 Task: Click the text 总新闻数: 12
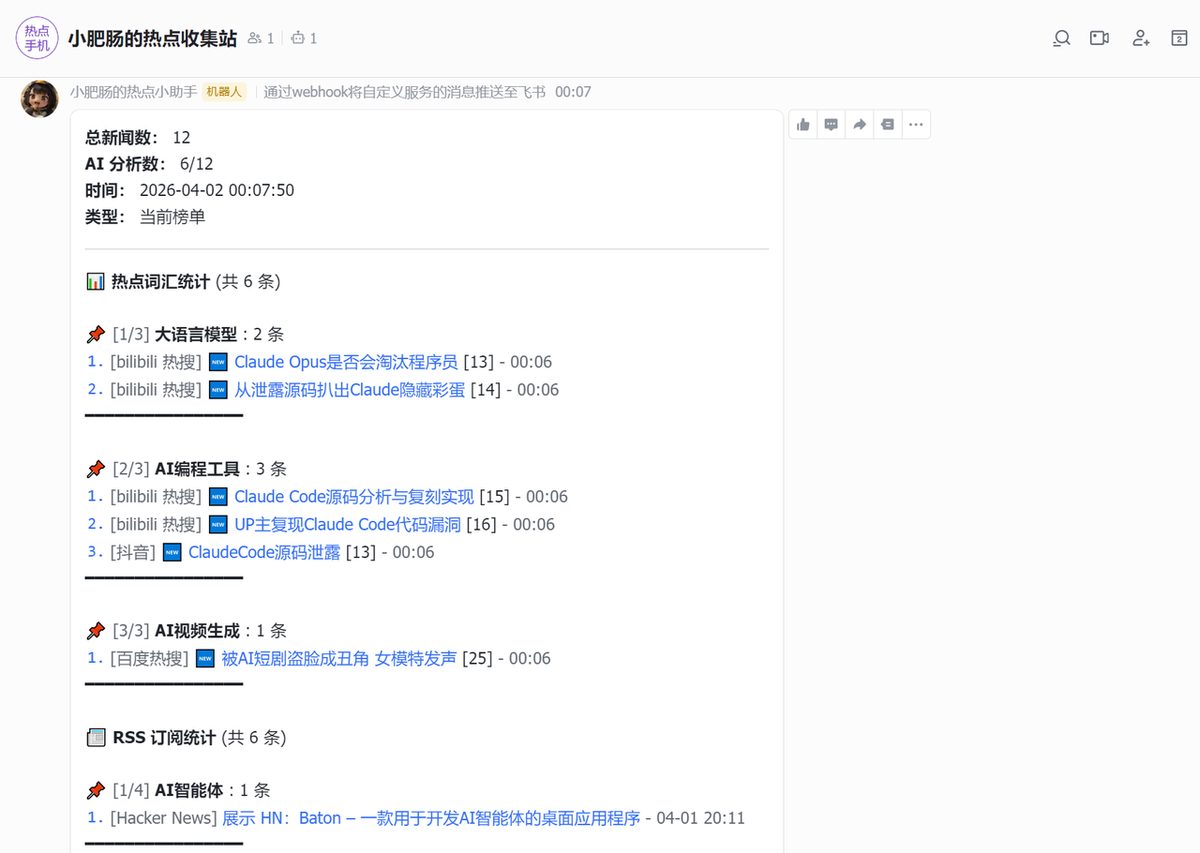(138, 138)
